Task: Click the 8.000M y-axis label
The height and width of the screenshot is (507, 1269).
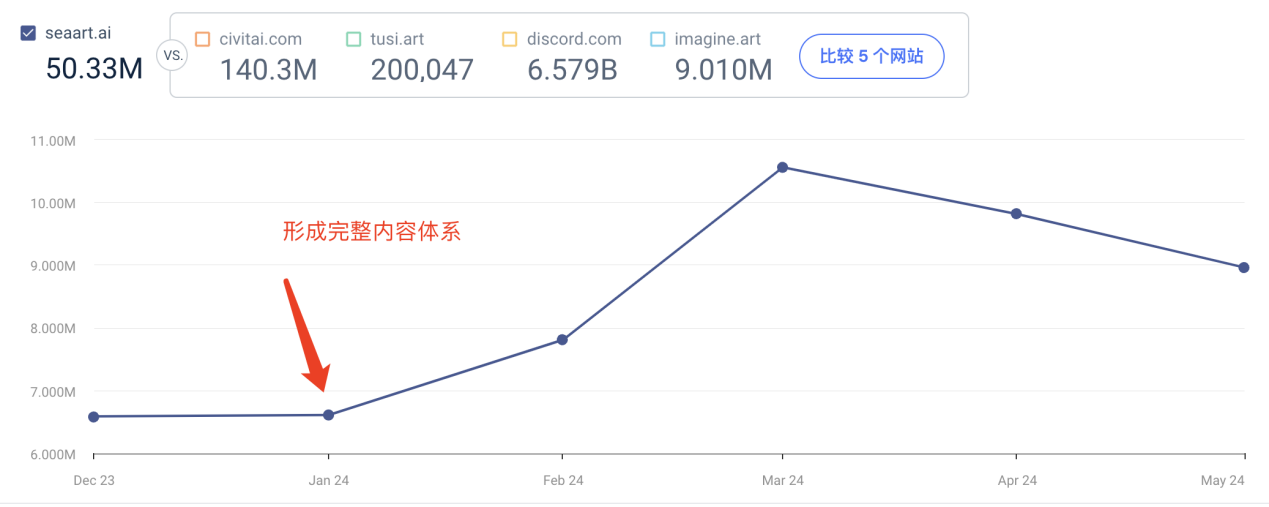Action: (54, 329)
